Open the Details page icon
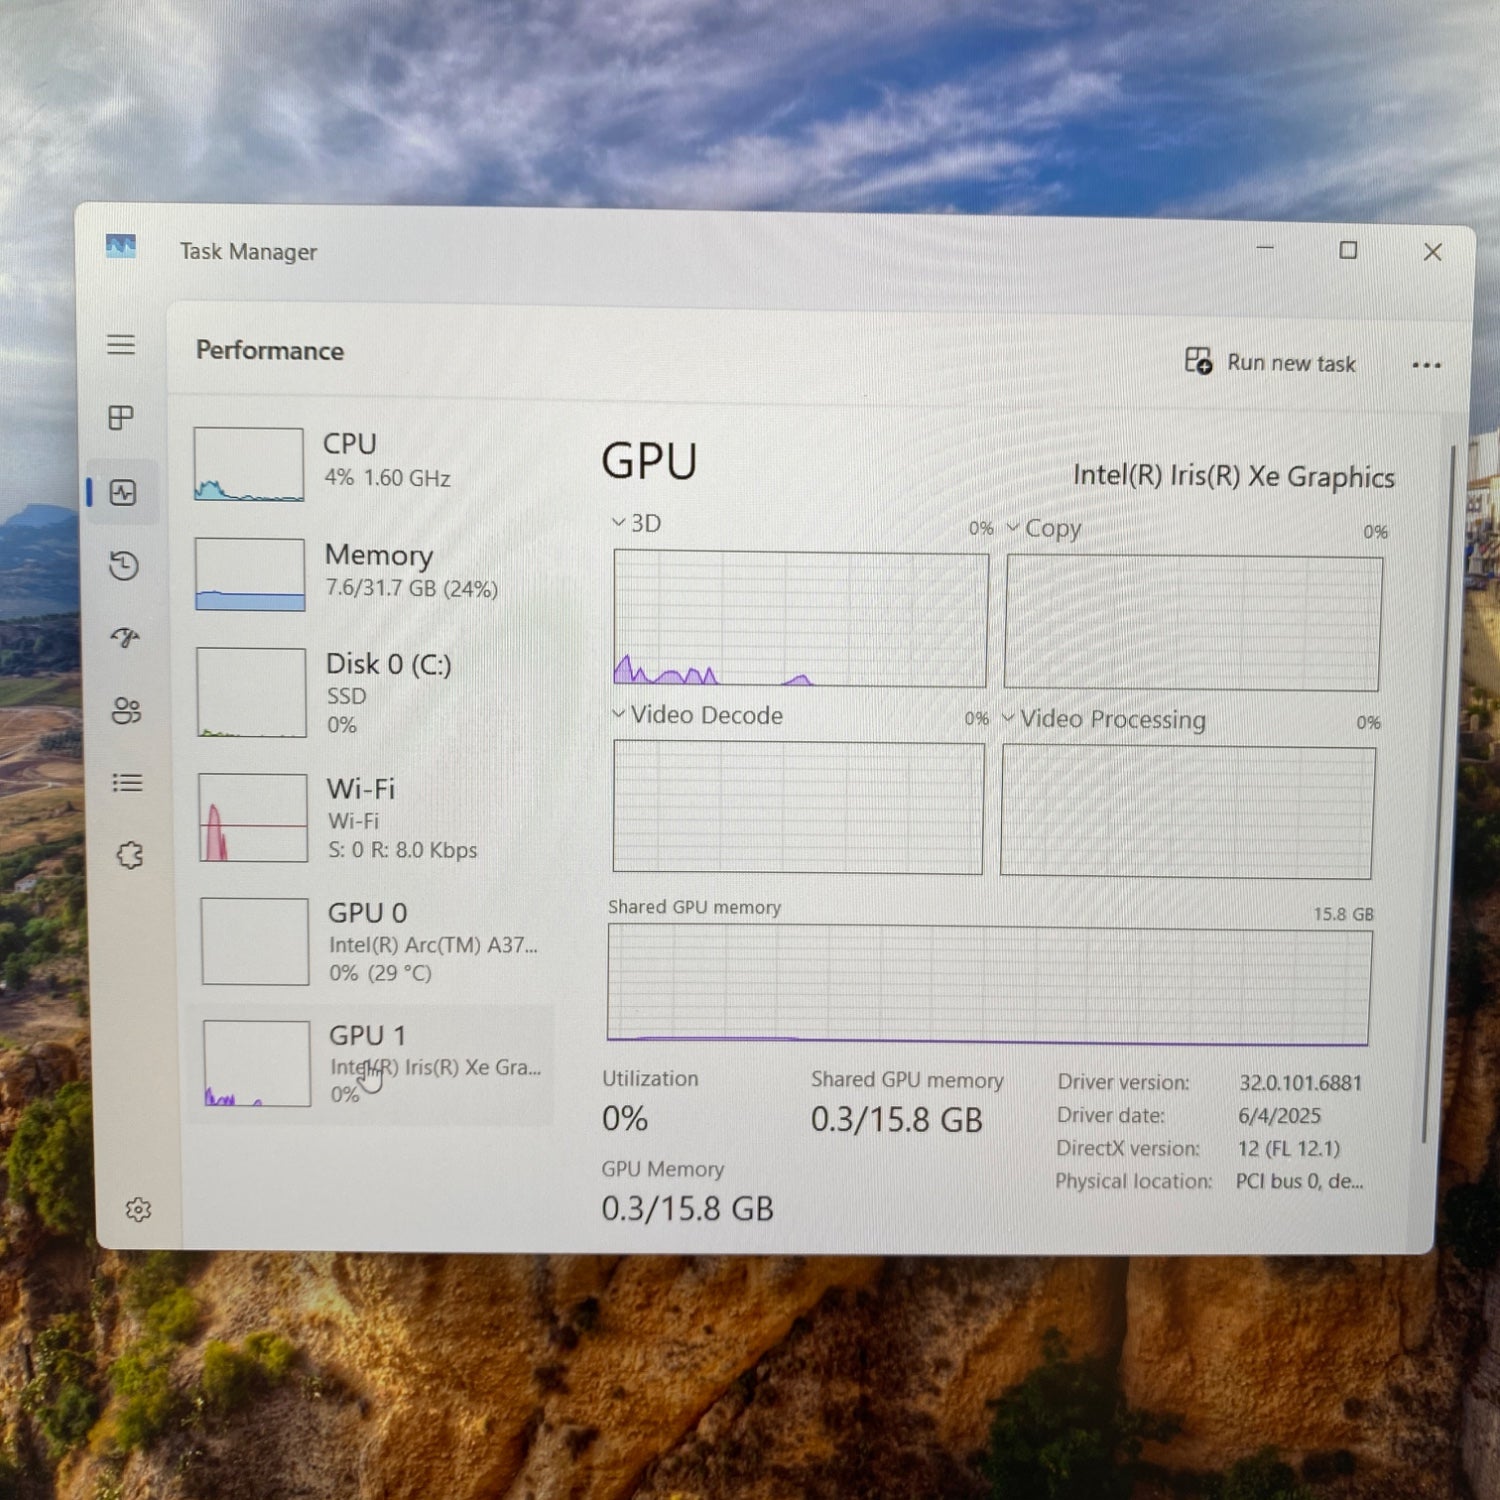 tap(127, 783)
